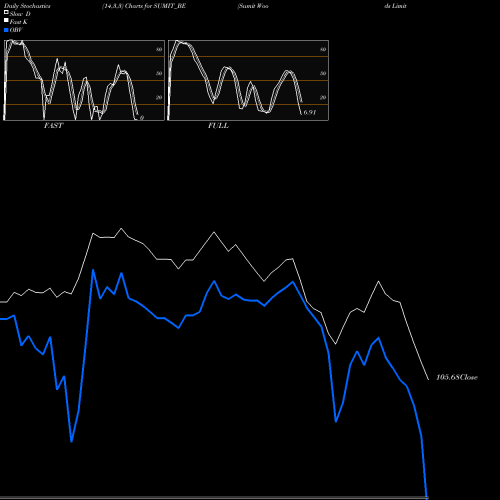Click the 50 level label in FAST chart

click(159, 73)
